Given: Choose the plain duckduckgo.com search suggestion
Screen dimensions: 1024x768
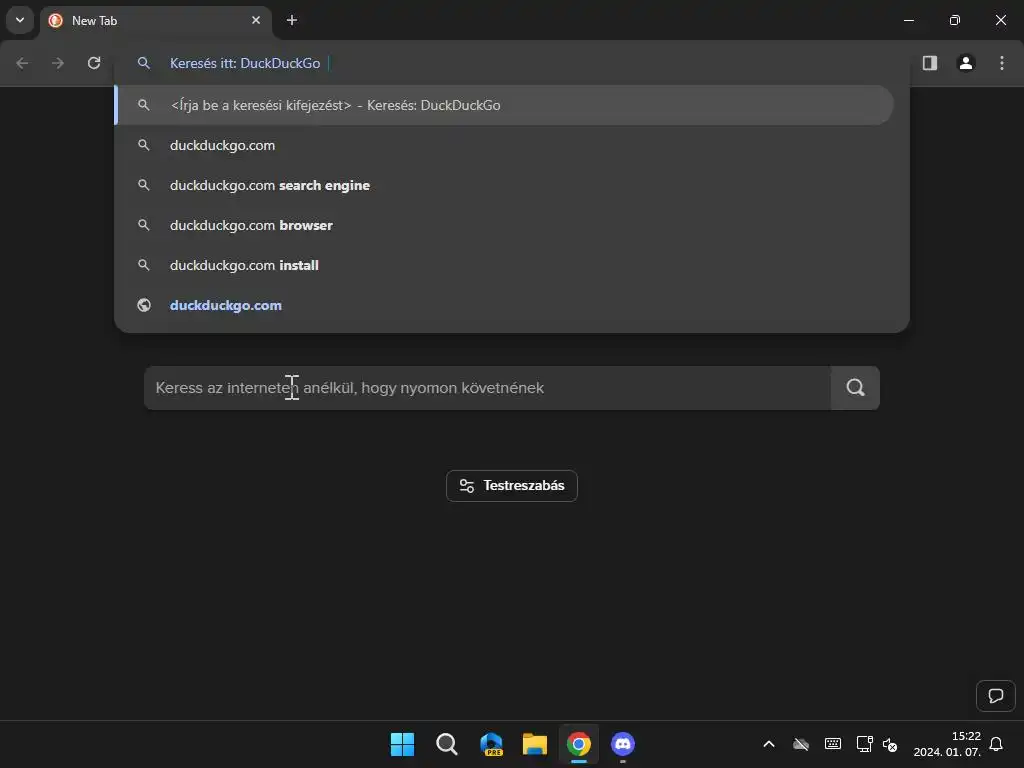Looking at the screenshot, I should coord(504,145).
